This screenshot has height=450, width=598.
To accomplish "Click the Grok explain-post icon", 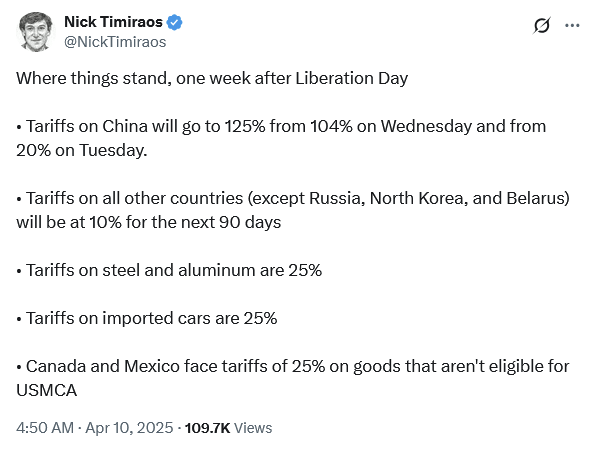I will [x=542, y=26].
